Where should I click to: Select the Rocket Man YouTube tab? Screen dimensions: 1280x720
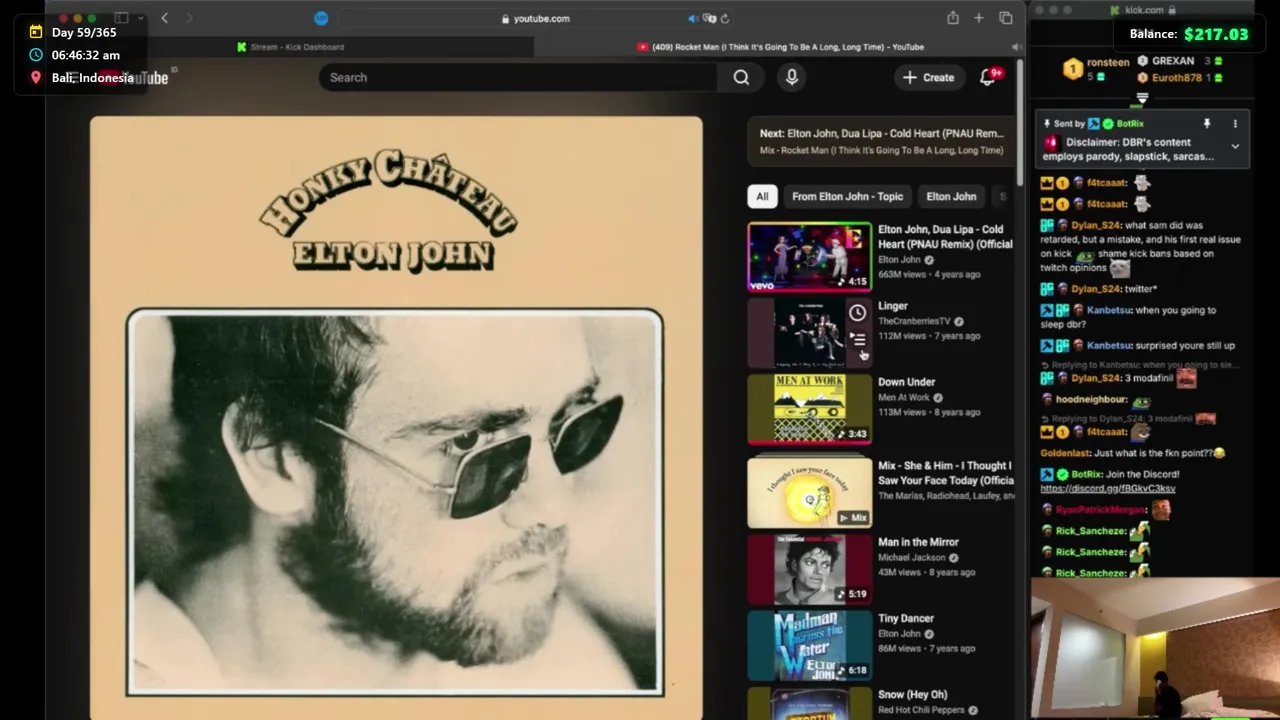point(779,47)
